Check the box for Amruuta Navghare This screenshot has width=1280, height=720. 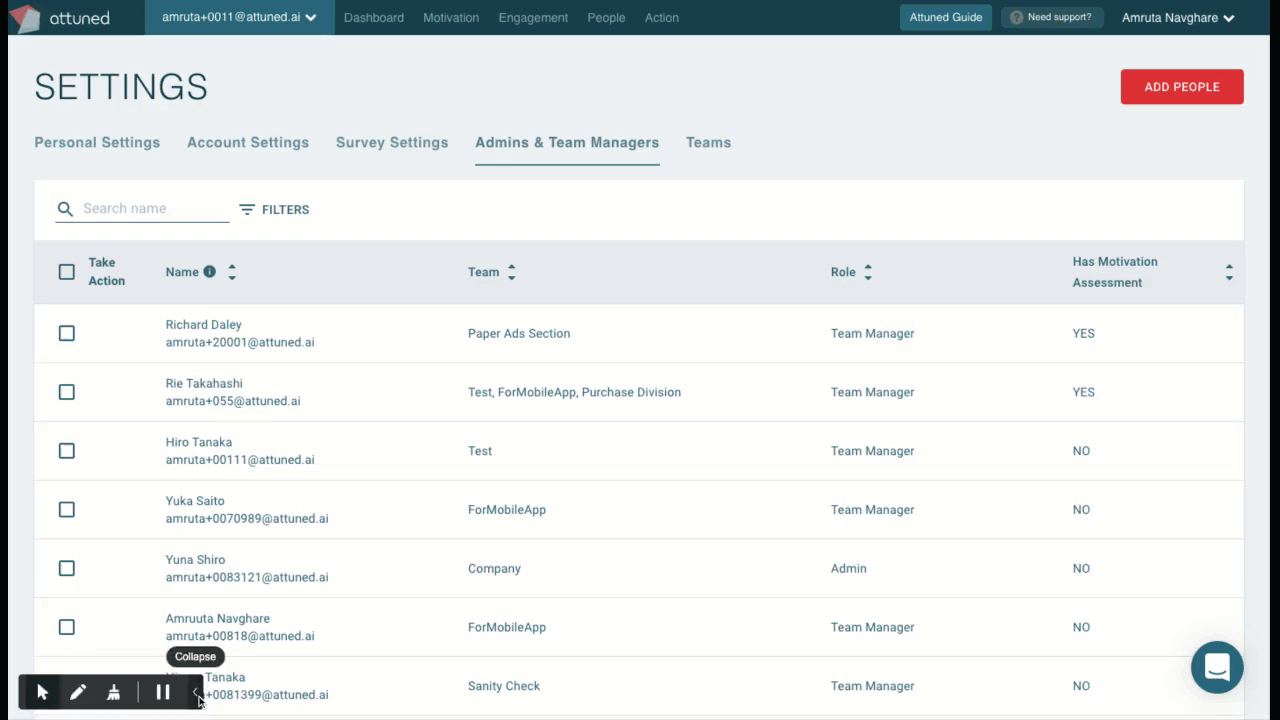tap(67, 627)
